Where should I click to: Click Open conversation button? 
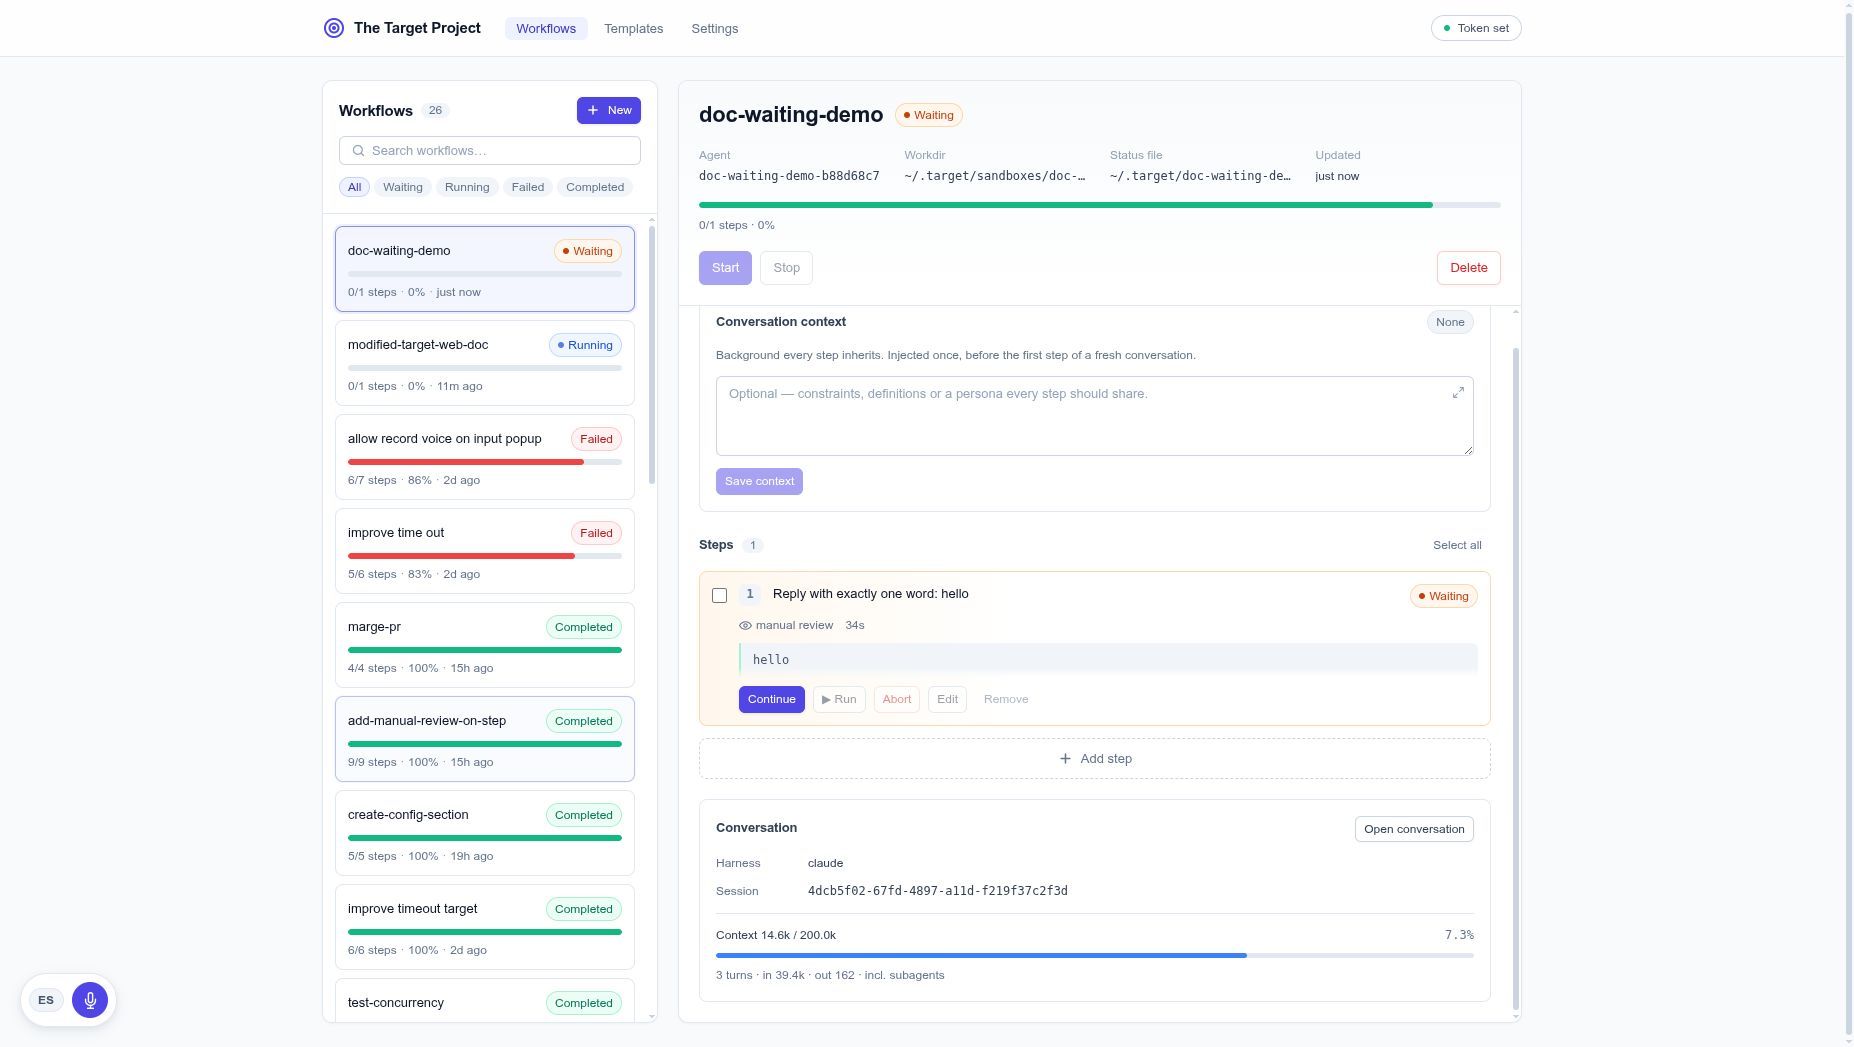coord(1414,829)
